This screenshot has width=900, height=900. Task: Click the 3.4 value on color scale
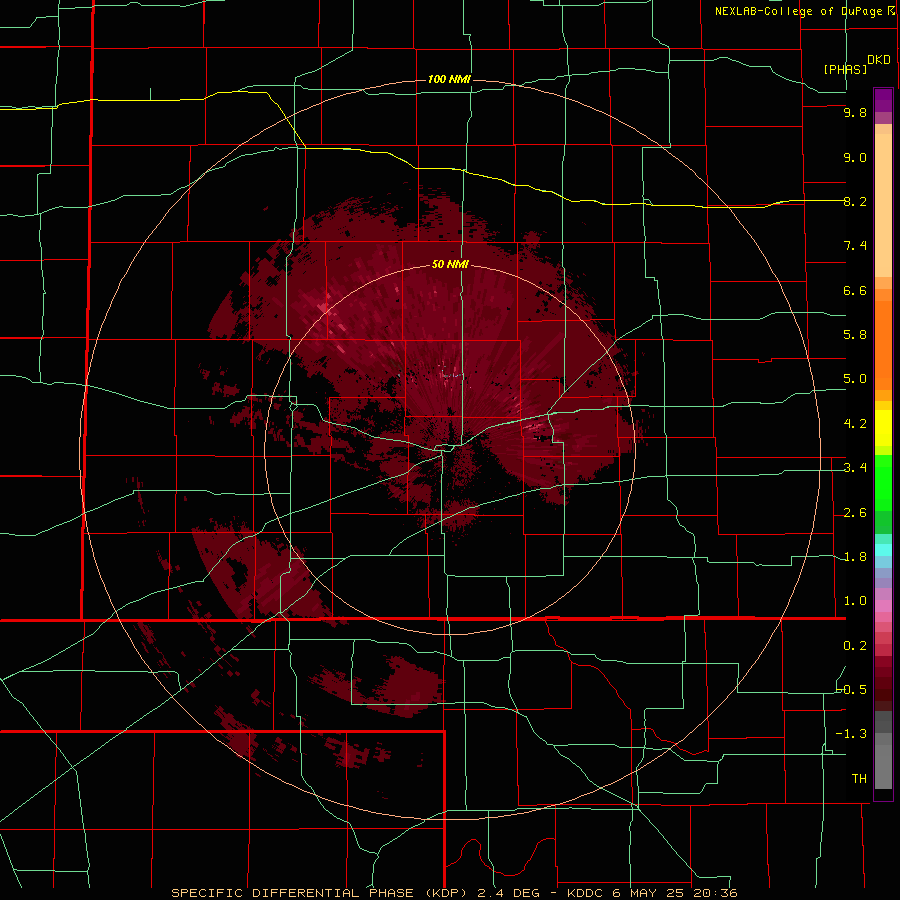(855, 468)
